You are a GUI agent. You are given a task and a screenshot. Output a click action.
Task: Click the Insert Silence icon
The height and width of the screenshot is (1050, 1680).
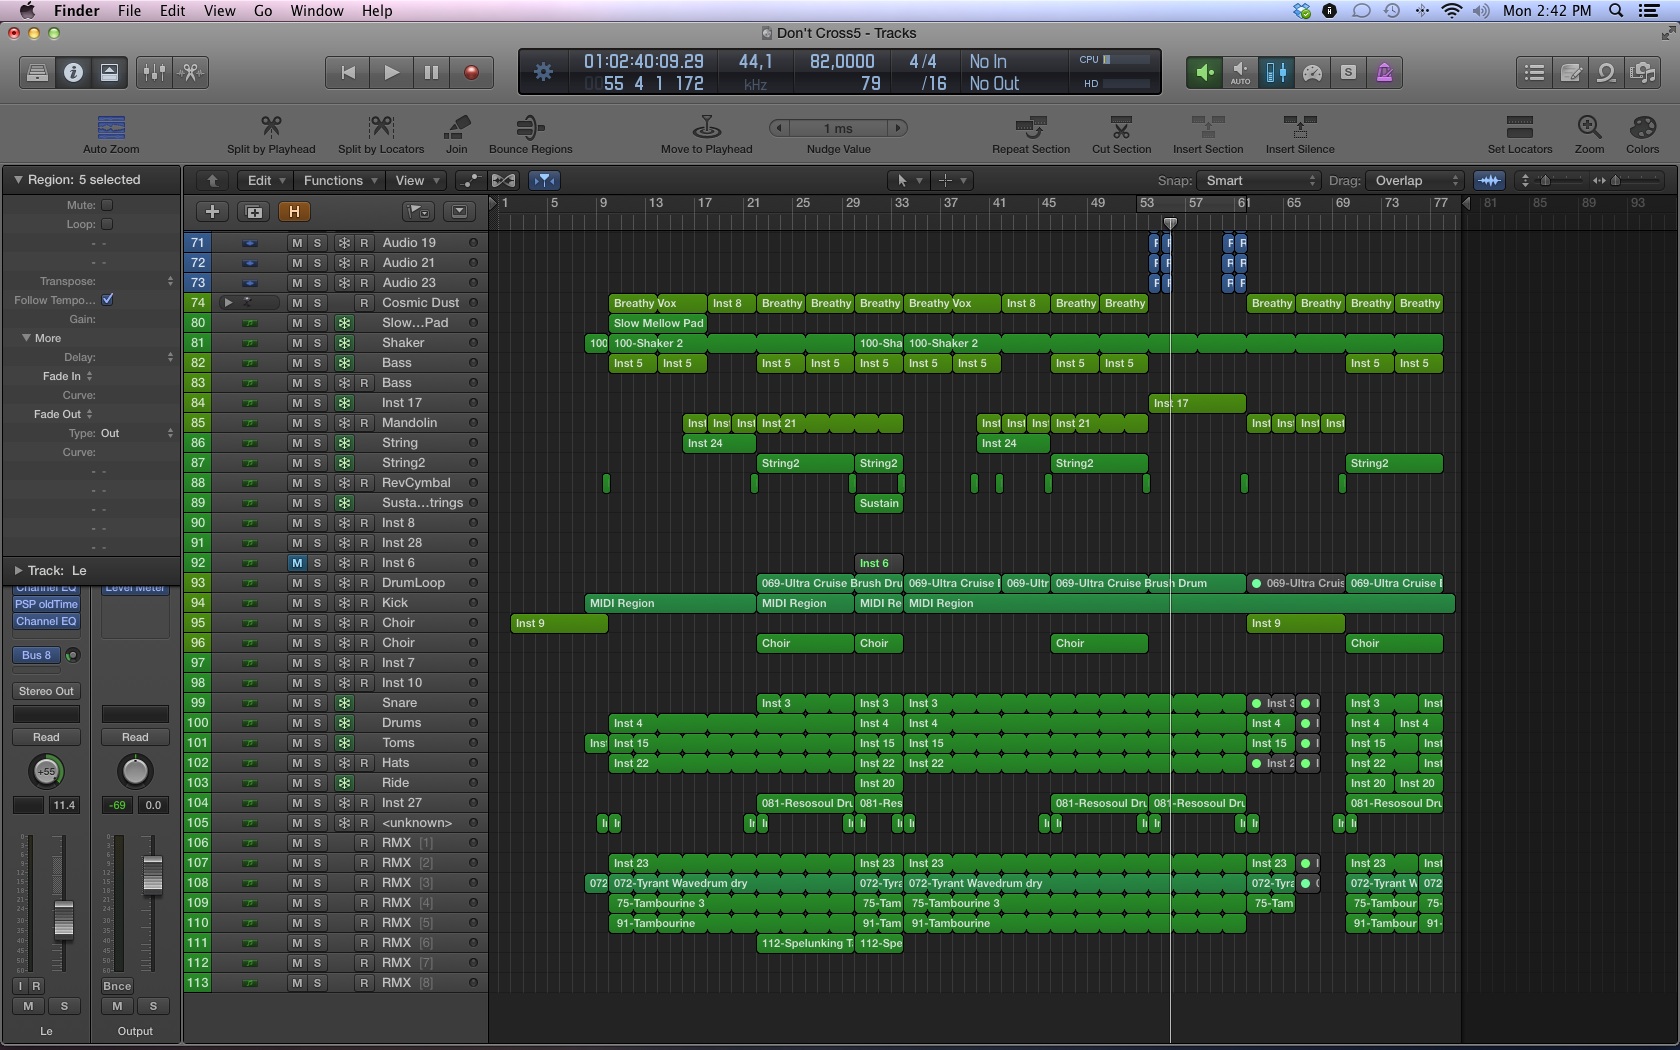pos(1299,127)
